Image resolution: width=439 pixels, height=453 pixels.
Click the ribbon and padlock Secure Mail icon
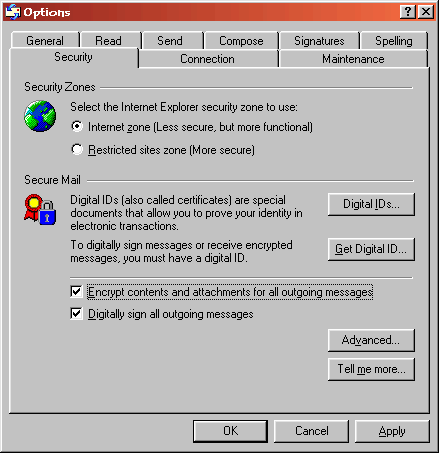coord(40,210)
